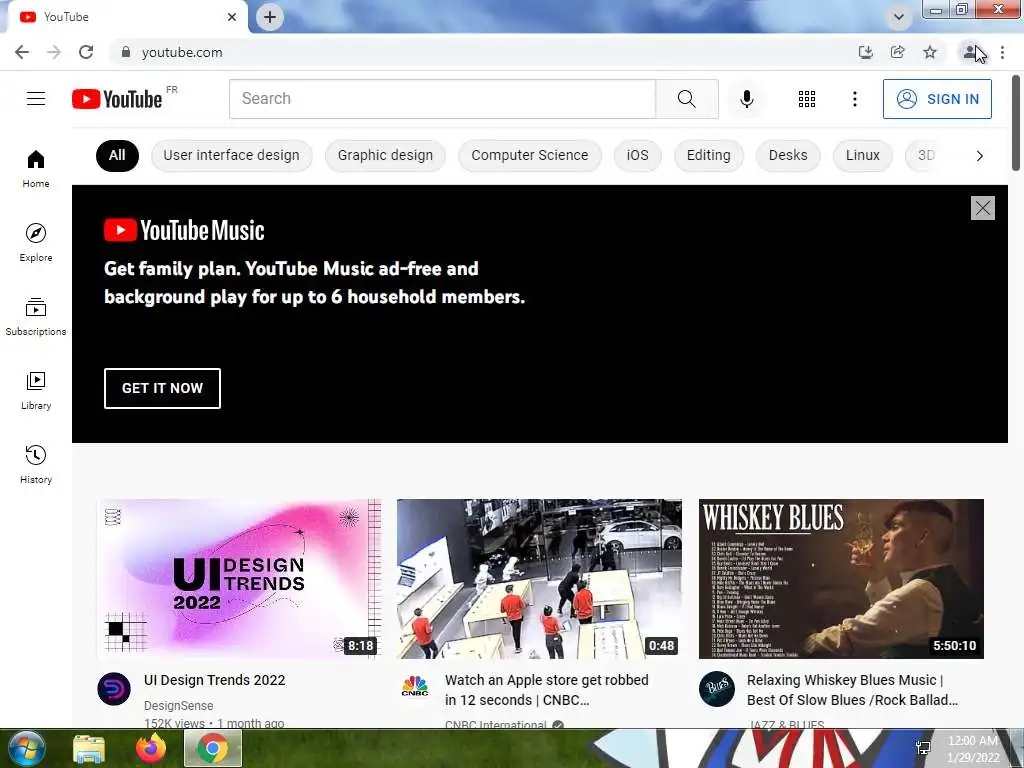1024x768 pixels.
Task: Click GET IT NOW button
Action: tap(162, 388)
